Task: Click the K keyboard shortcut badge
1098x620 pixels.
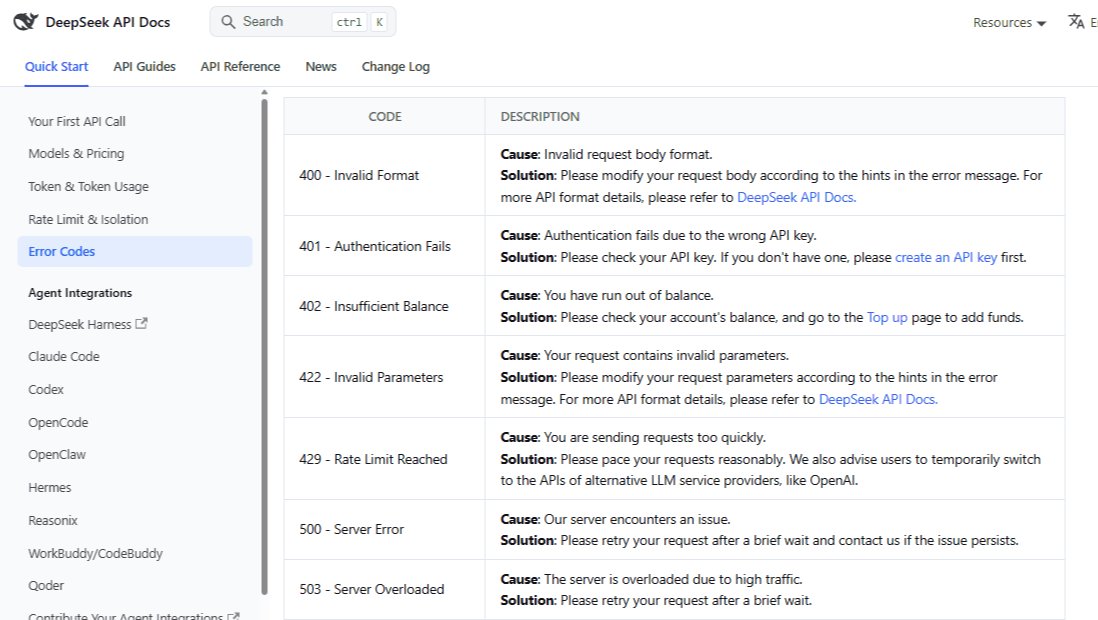Action: click(x=379, y=22)
